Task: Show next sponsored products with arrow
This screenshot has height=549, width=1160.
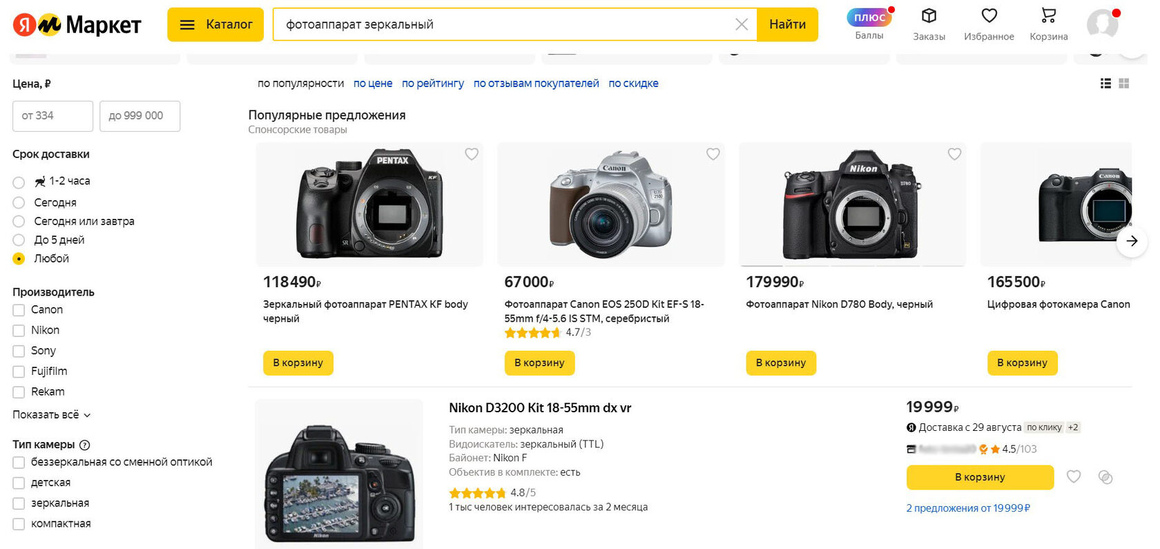Action: [1131, 241]
